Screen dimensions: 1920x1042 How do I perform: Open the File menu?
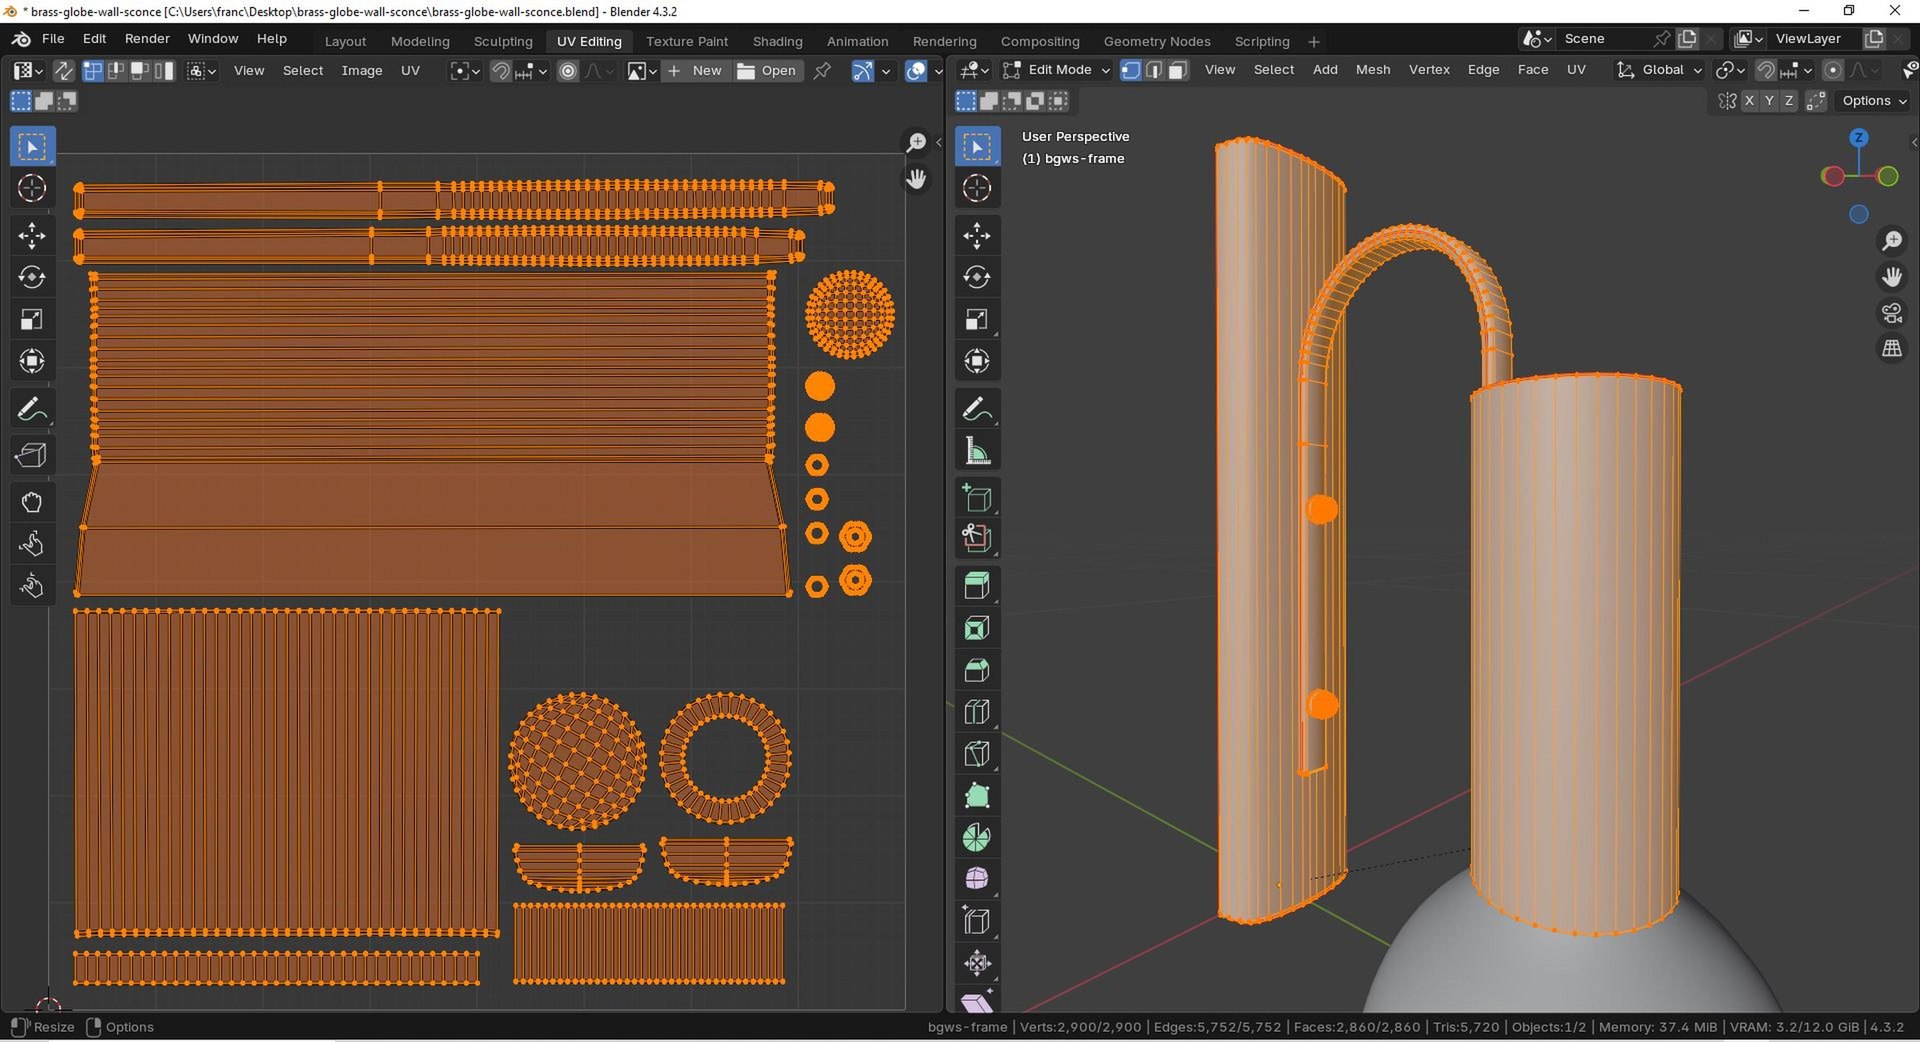pyautogui.click(x=53, y=39)
